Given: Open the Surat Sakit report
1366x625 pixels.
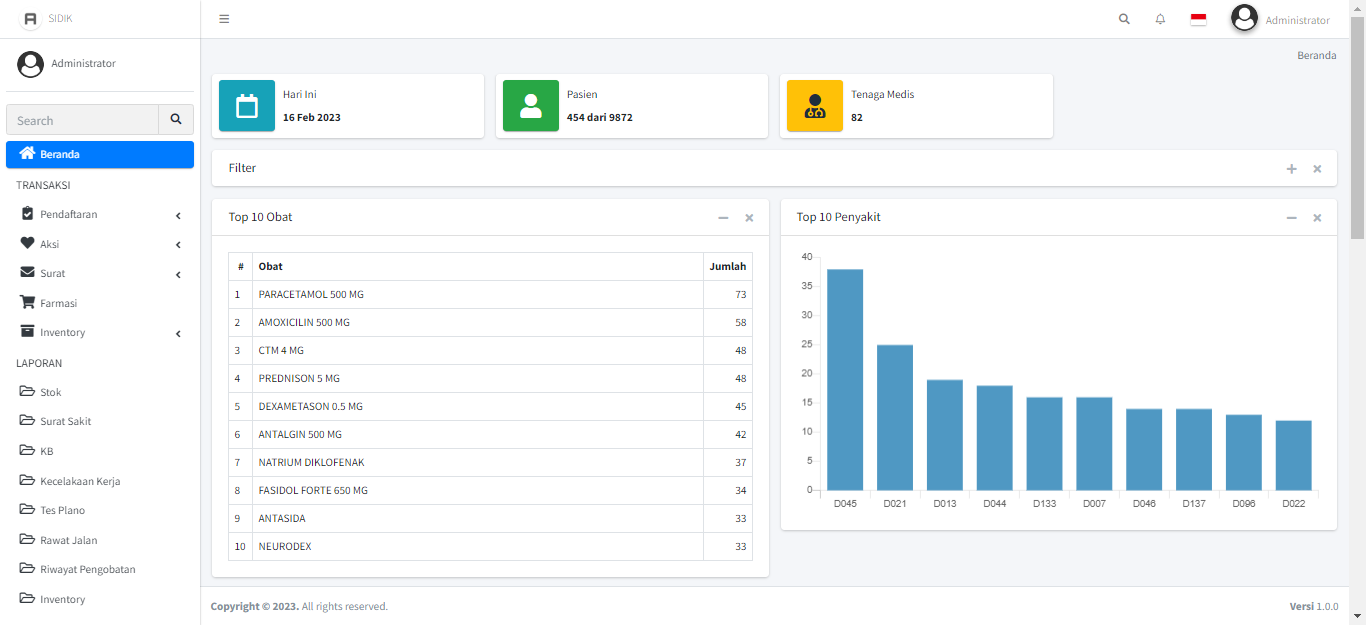Looking at the screenshot, I should pyautogui.click(x=65, y=421).
